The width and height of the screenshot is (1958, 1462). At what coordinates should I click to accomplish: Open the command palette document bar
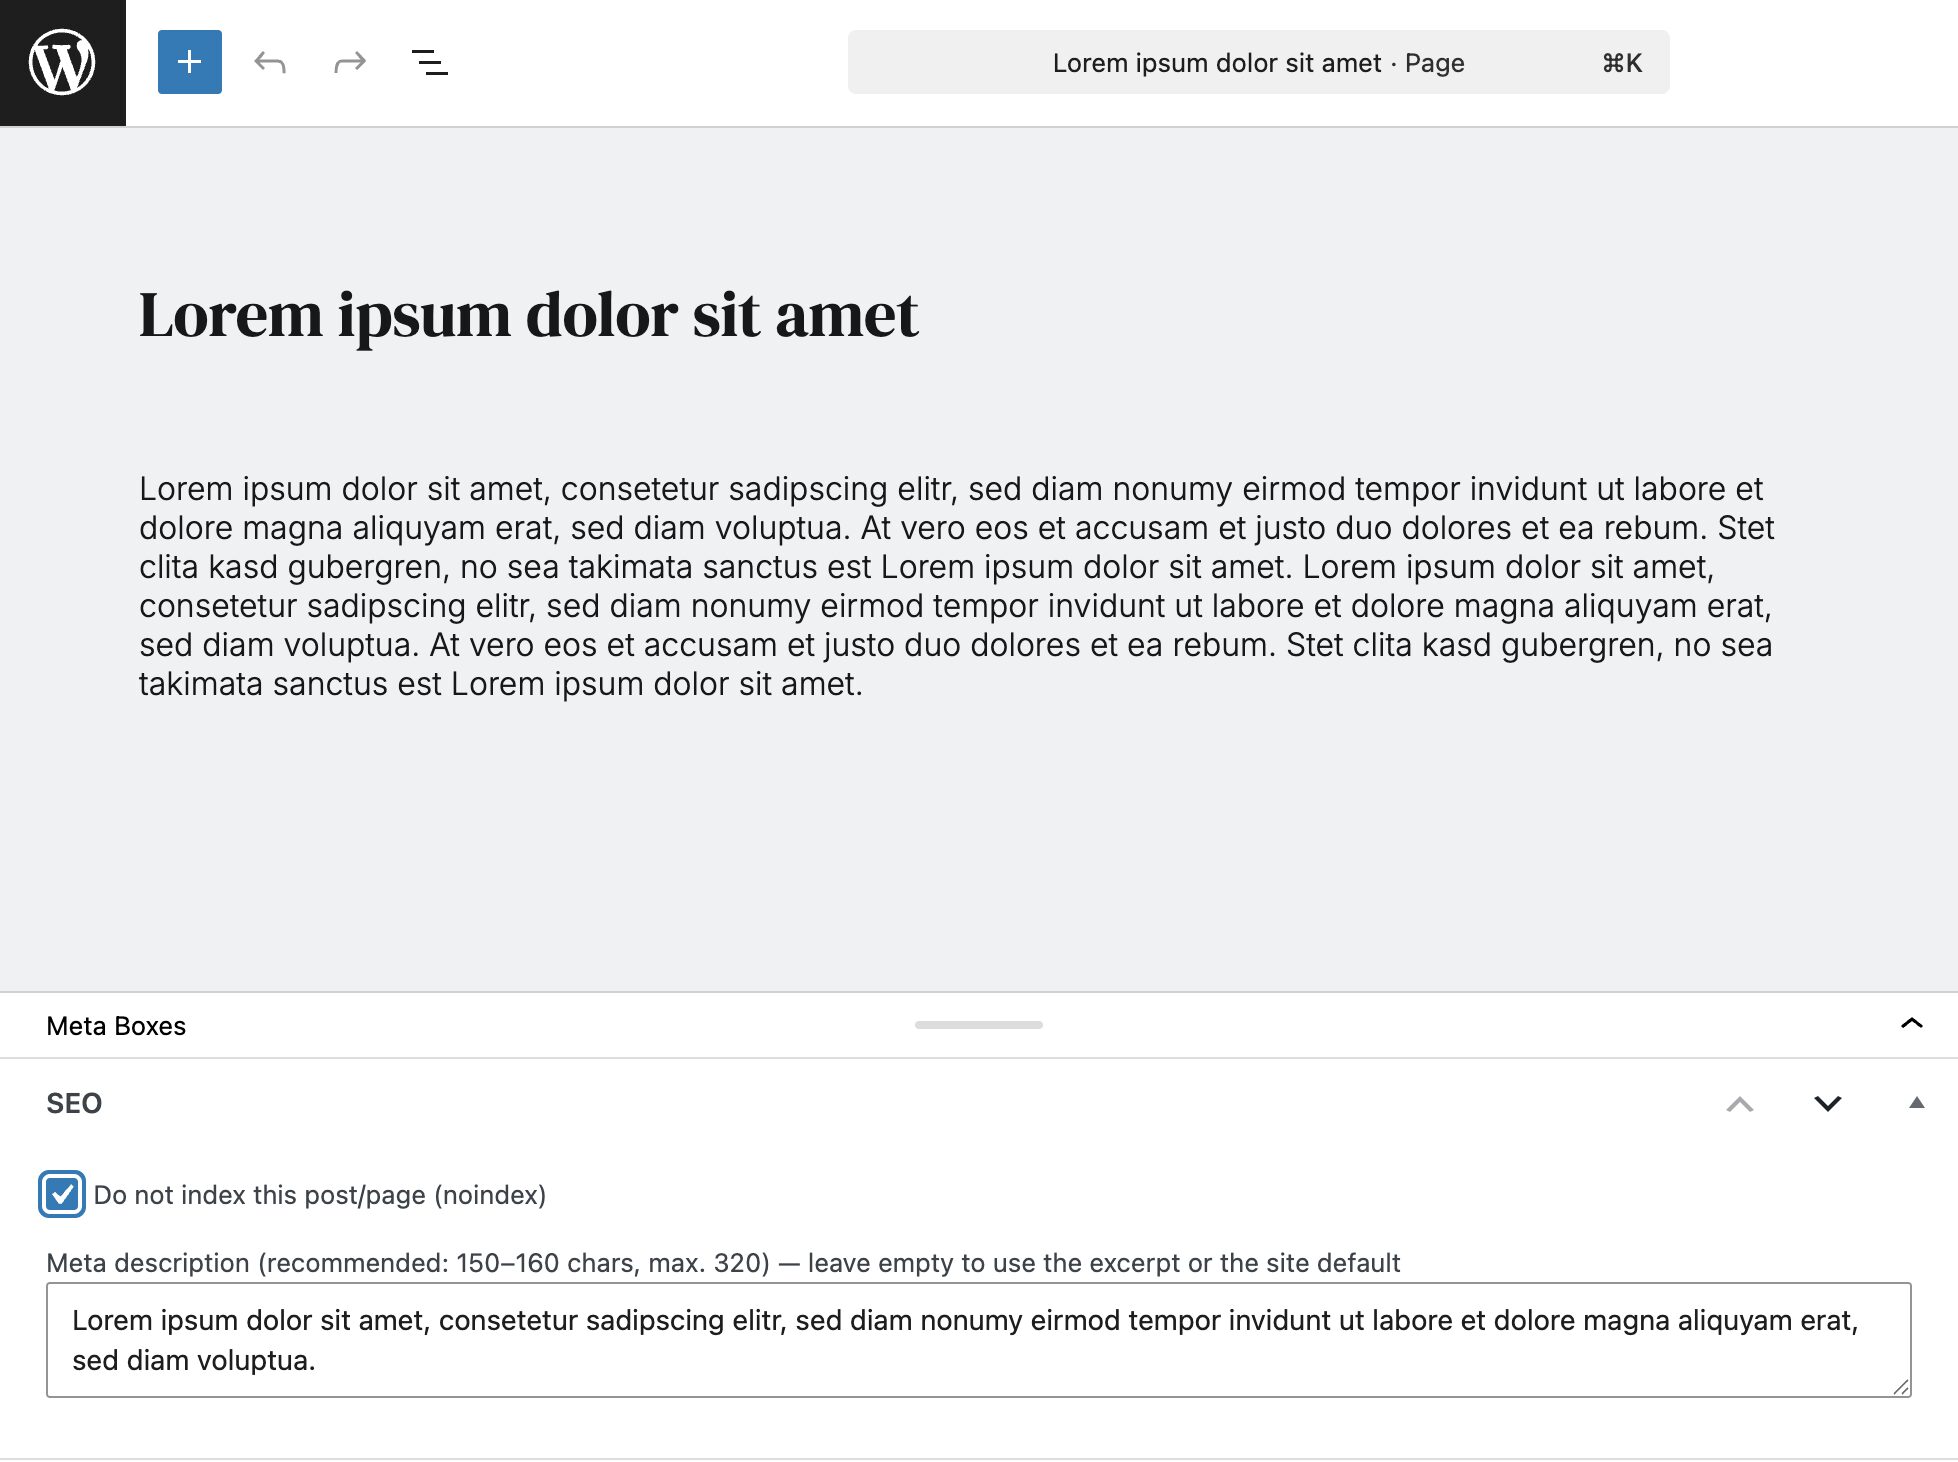pyautogui.click(x=1258, y=62)
